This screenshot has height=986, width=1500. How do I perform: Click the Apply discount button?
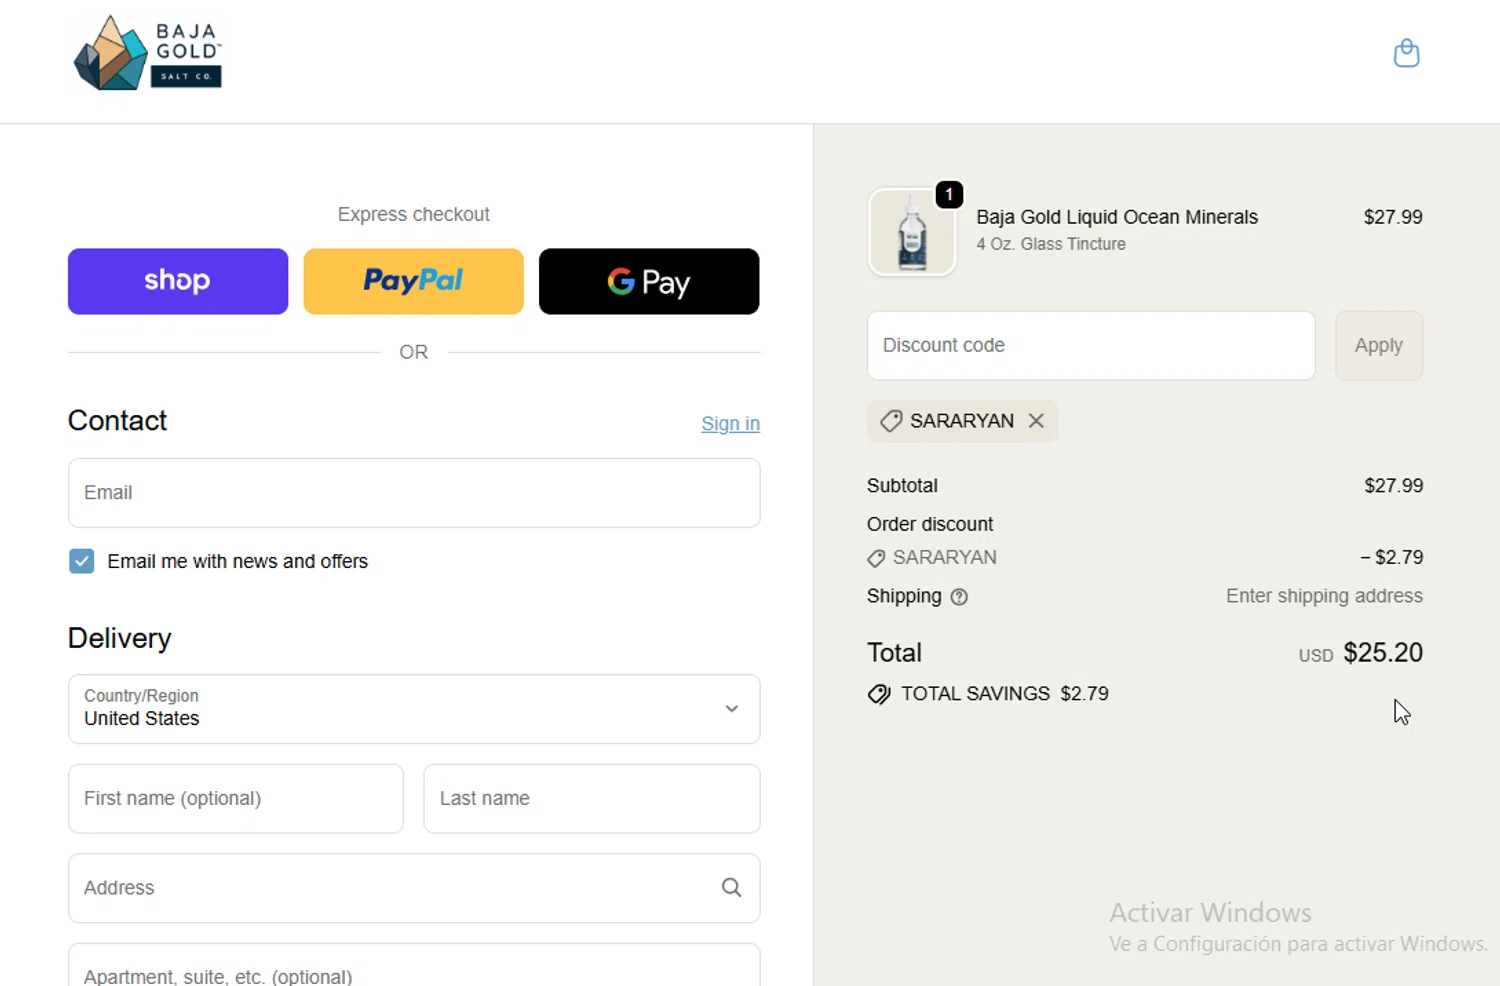(x=1378, y=345)
